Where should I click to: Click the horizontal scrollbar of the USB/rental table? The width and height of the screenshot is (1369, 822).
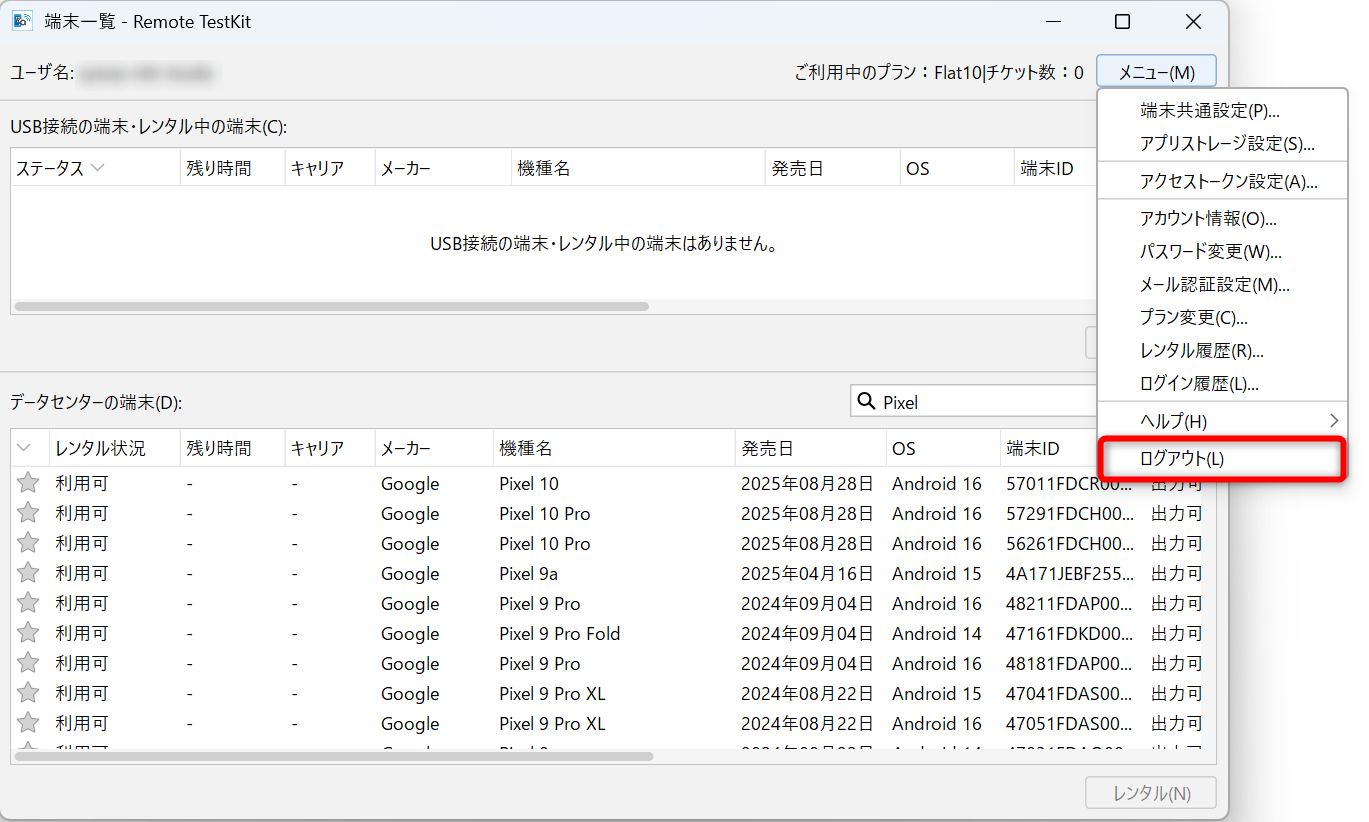(x=332, y=306)
